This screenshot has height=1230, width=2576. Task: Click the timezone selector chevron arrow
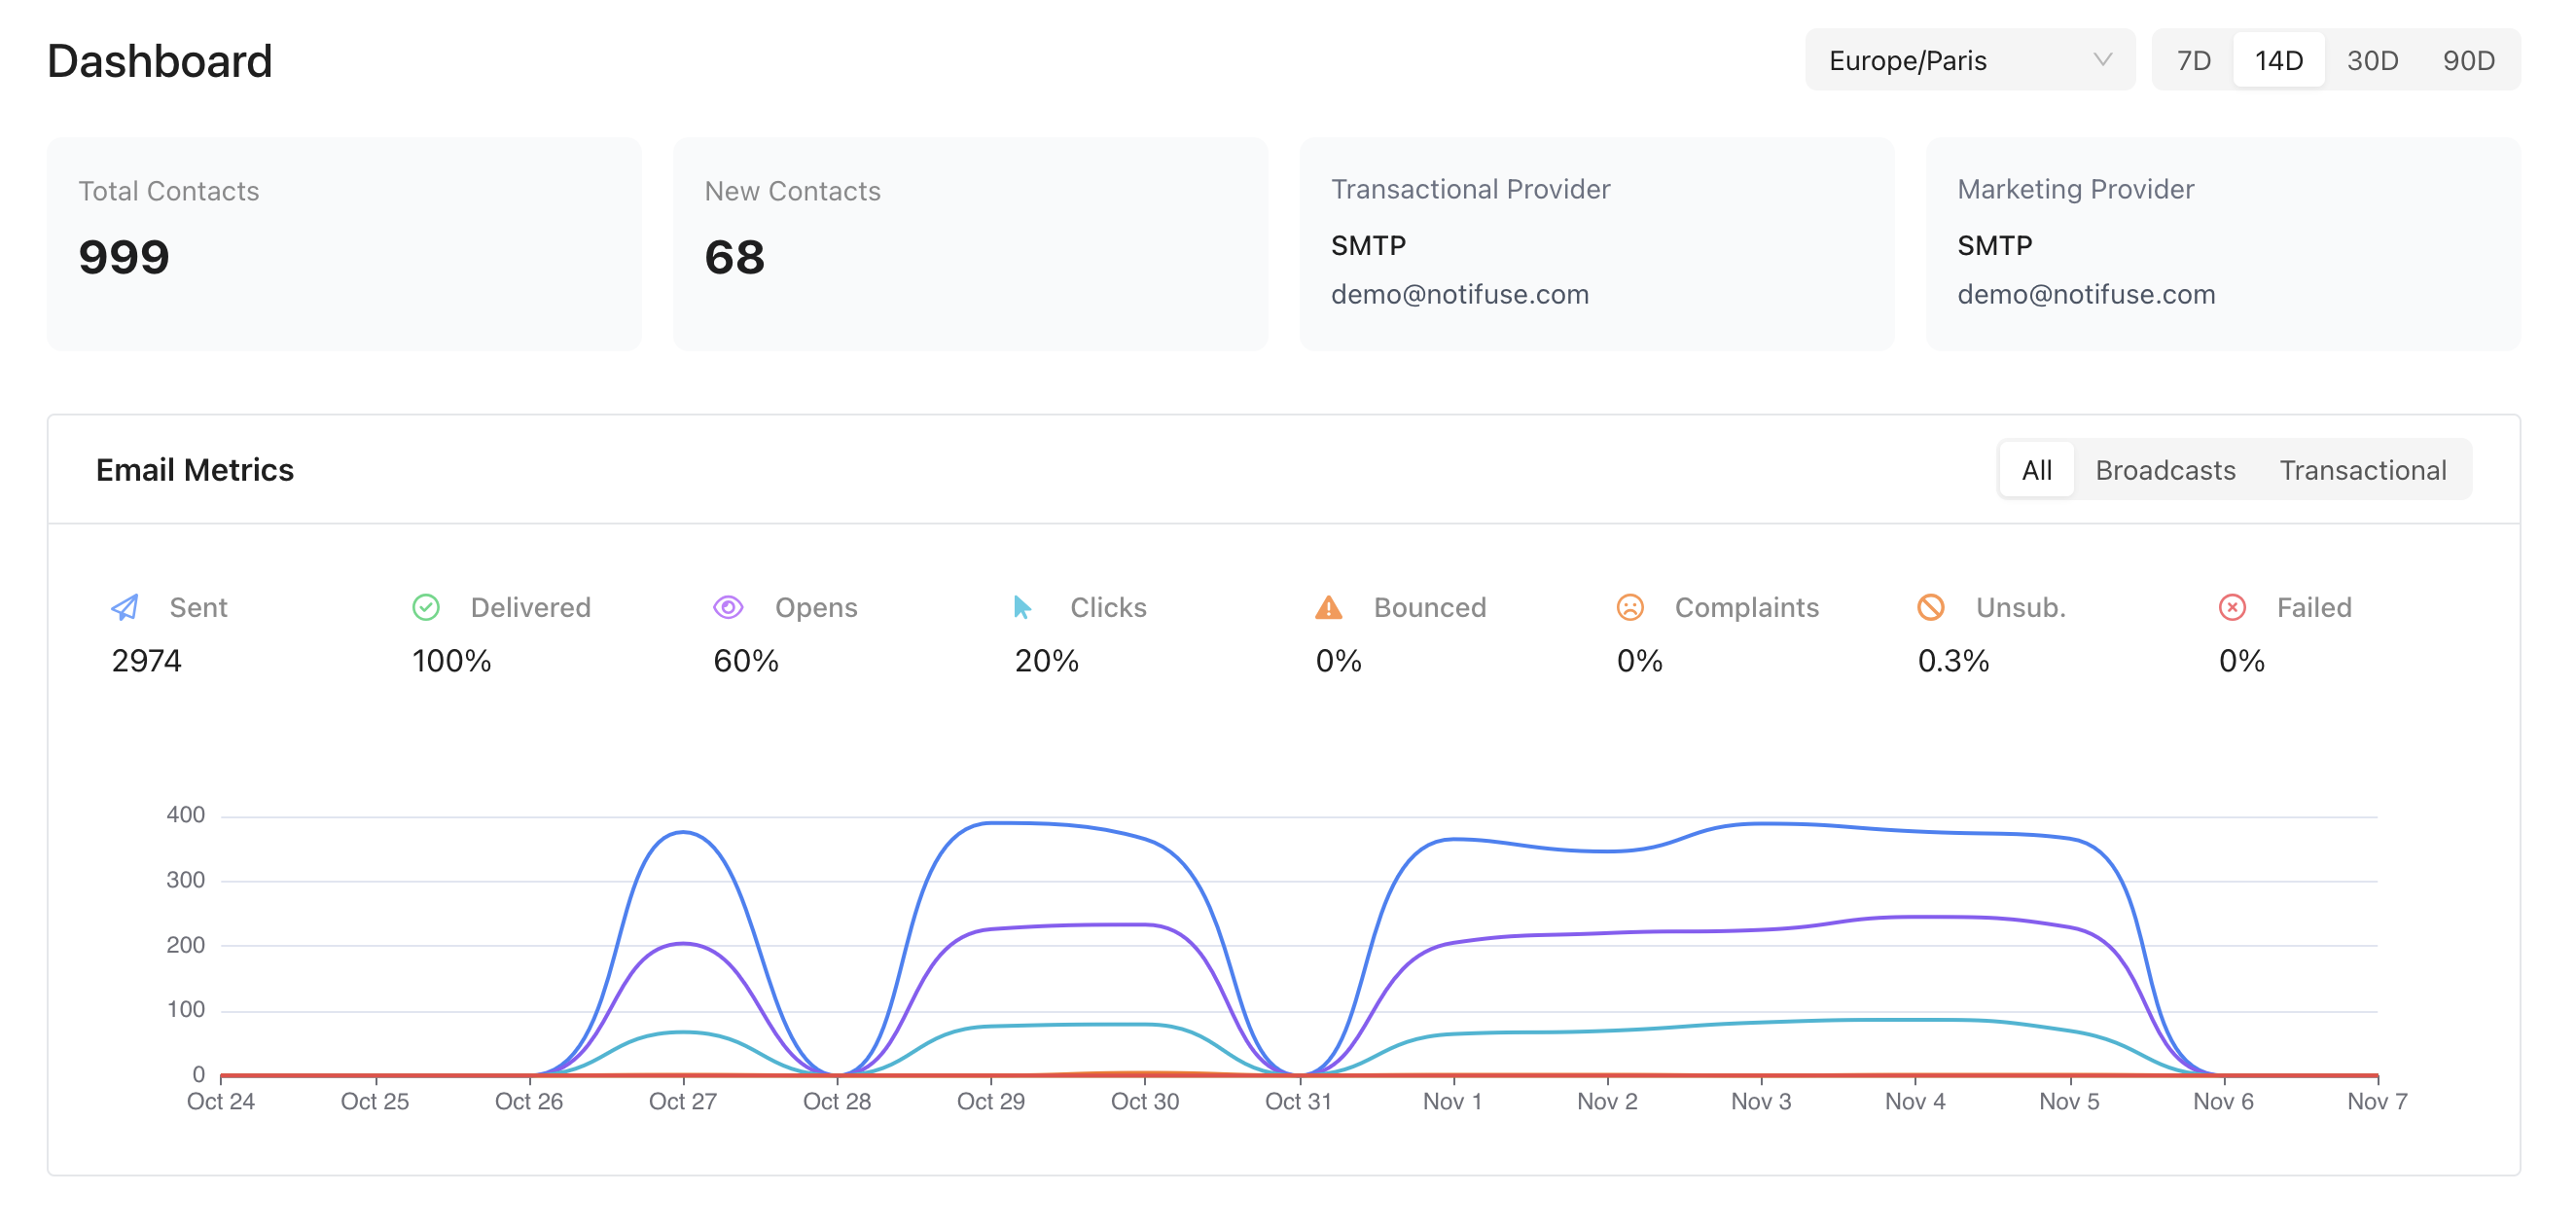click(2106, 60)
